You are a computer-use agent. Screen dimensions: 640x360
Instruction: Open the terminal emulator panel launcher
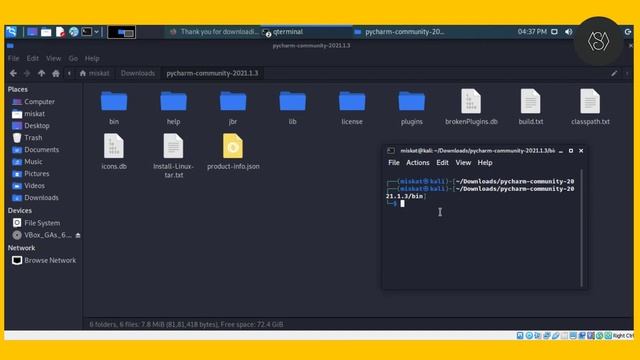87,32
